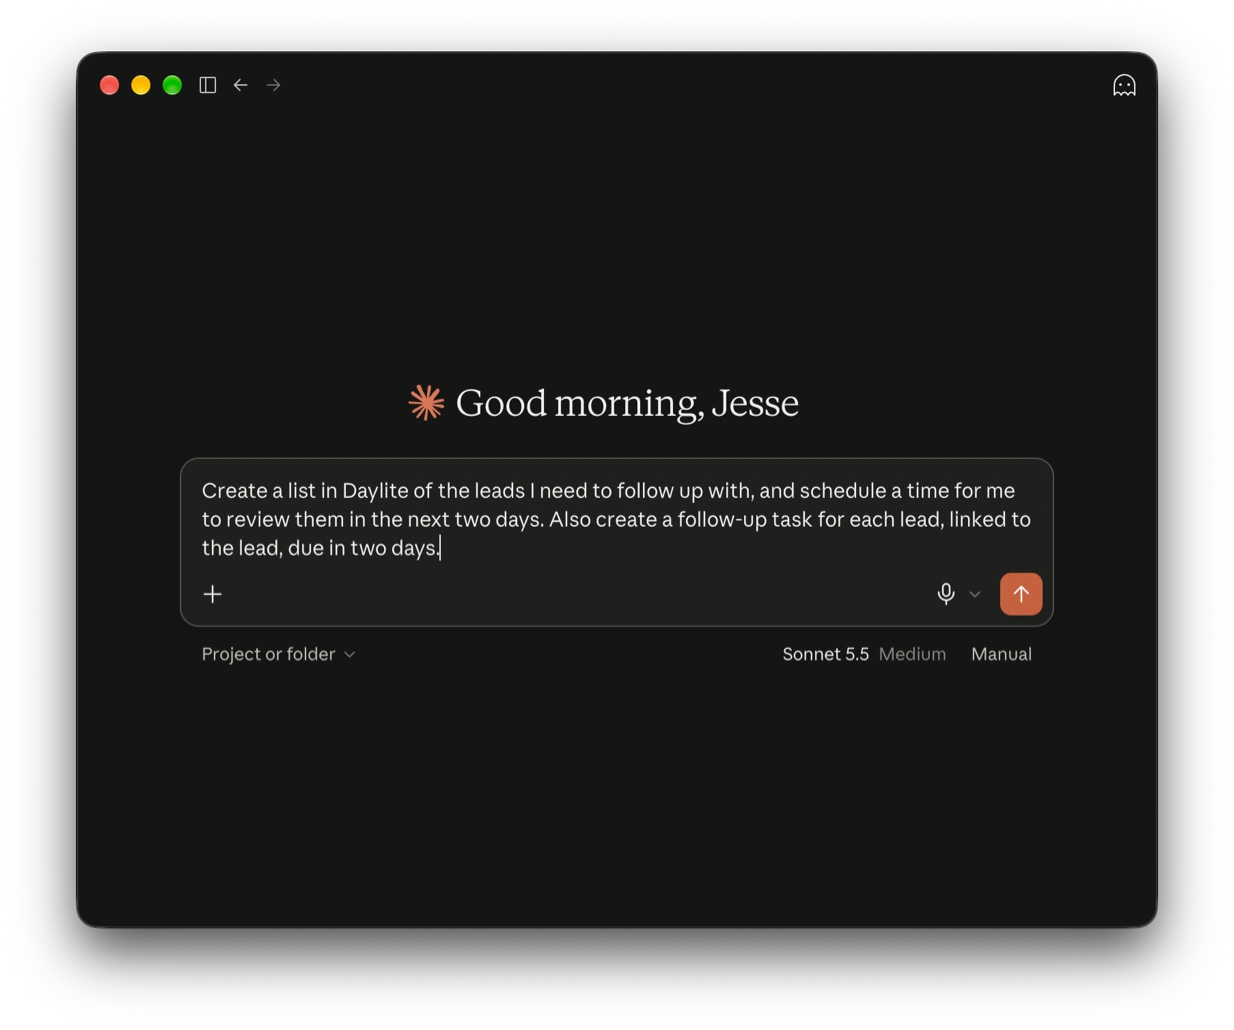
Task: Go forward with the right arrow
Action: (x=274, y=85)
